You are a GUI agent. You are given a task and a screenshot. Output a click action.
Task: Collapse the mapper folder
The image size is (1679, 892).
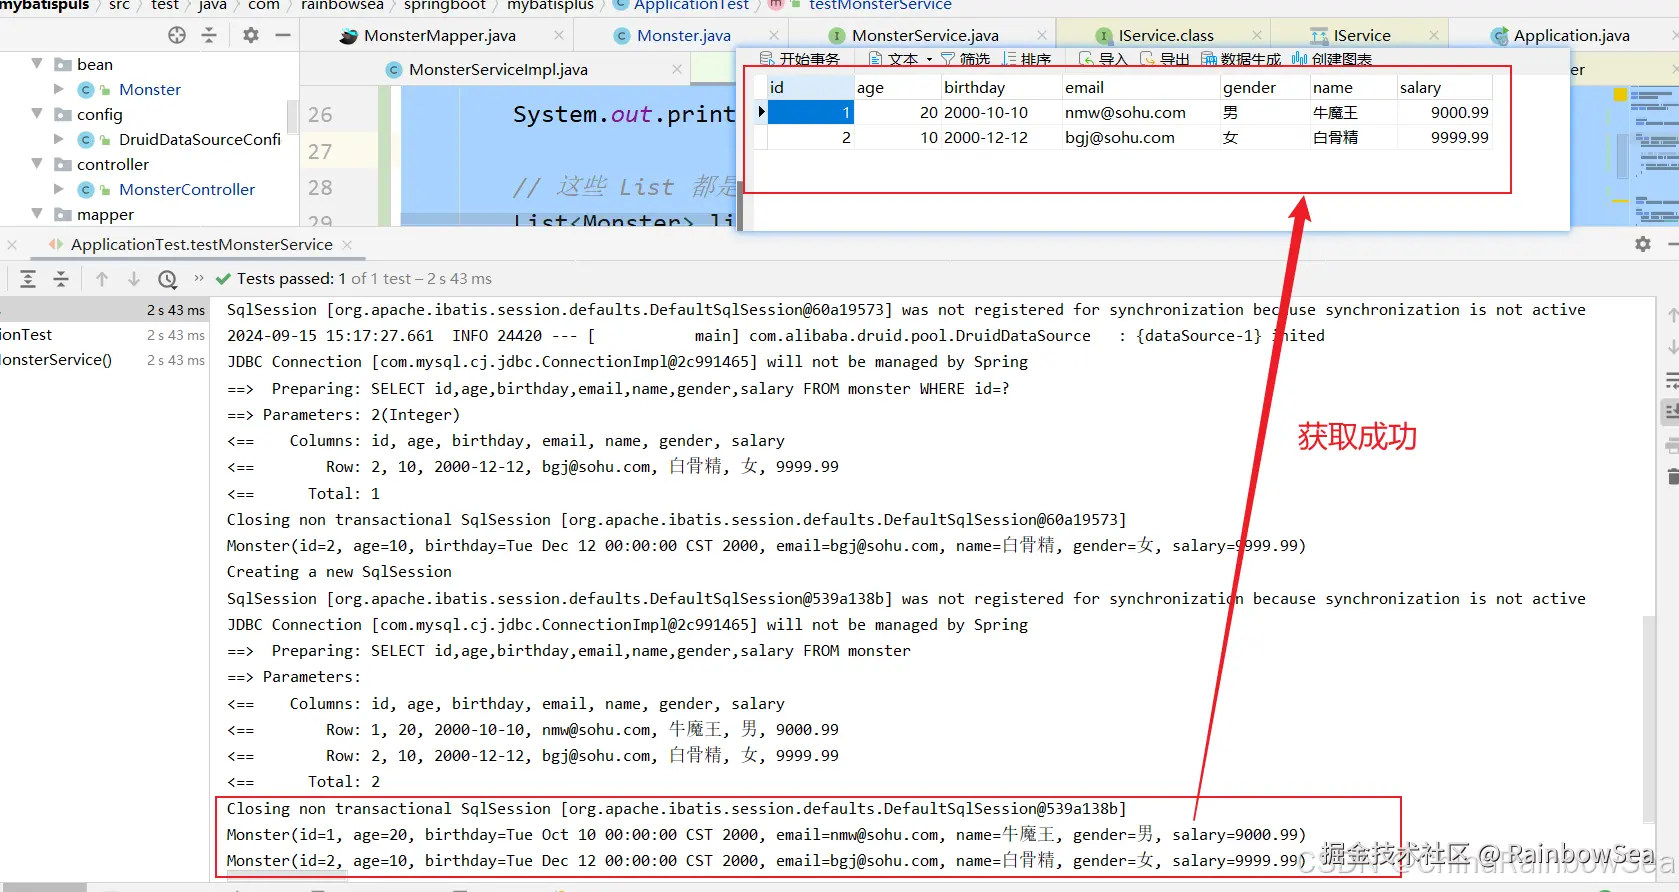(37, 214)
